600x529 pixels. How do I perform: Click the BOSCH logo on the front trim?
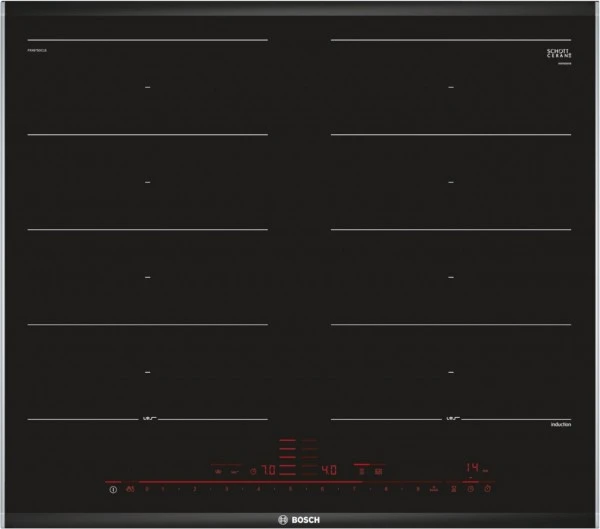tap(300, 517)
